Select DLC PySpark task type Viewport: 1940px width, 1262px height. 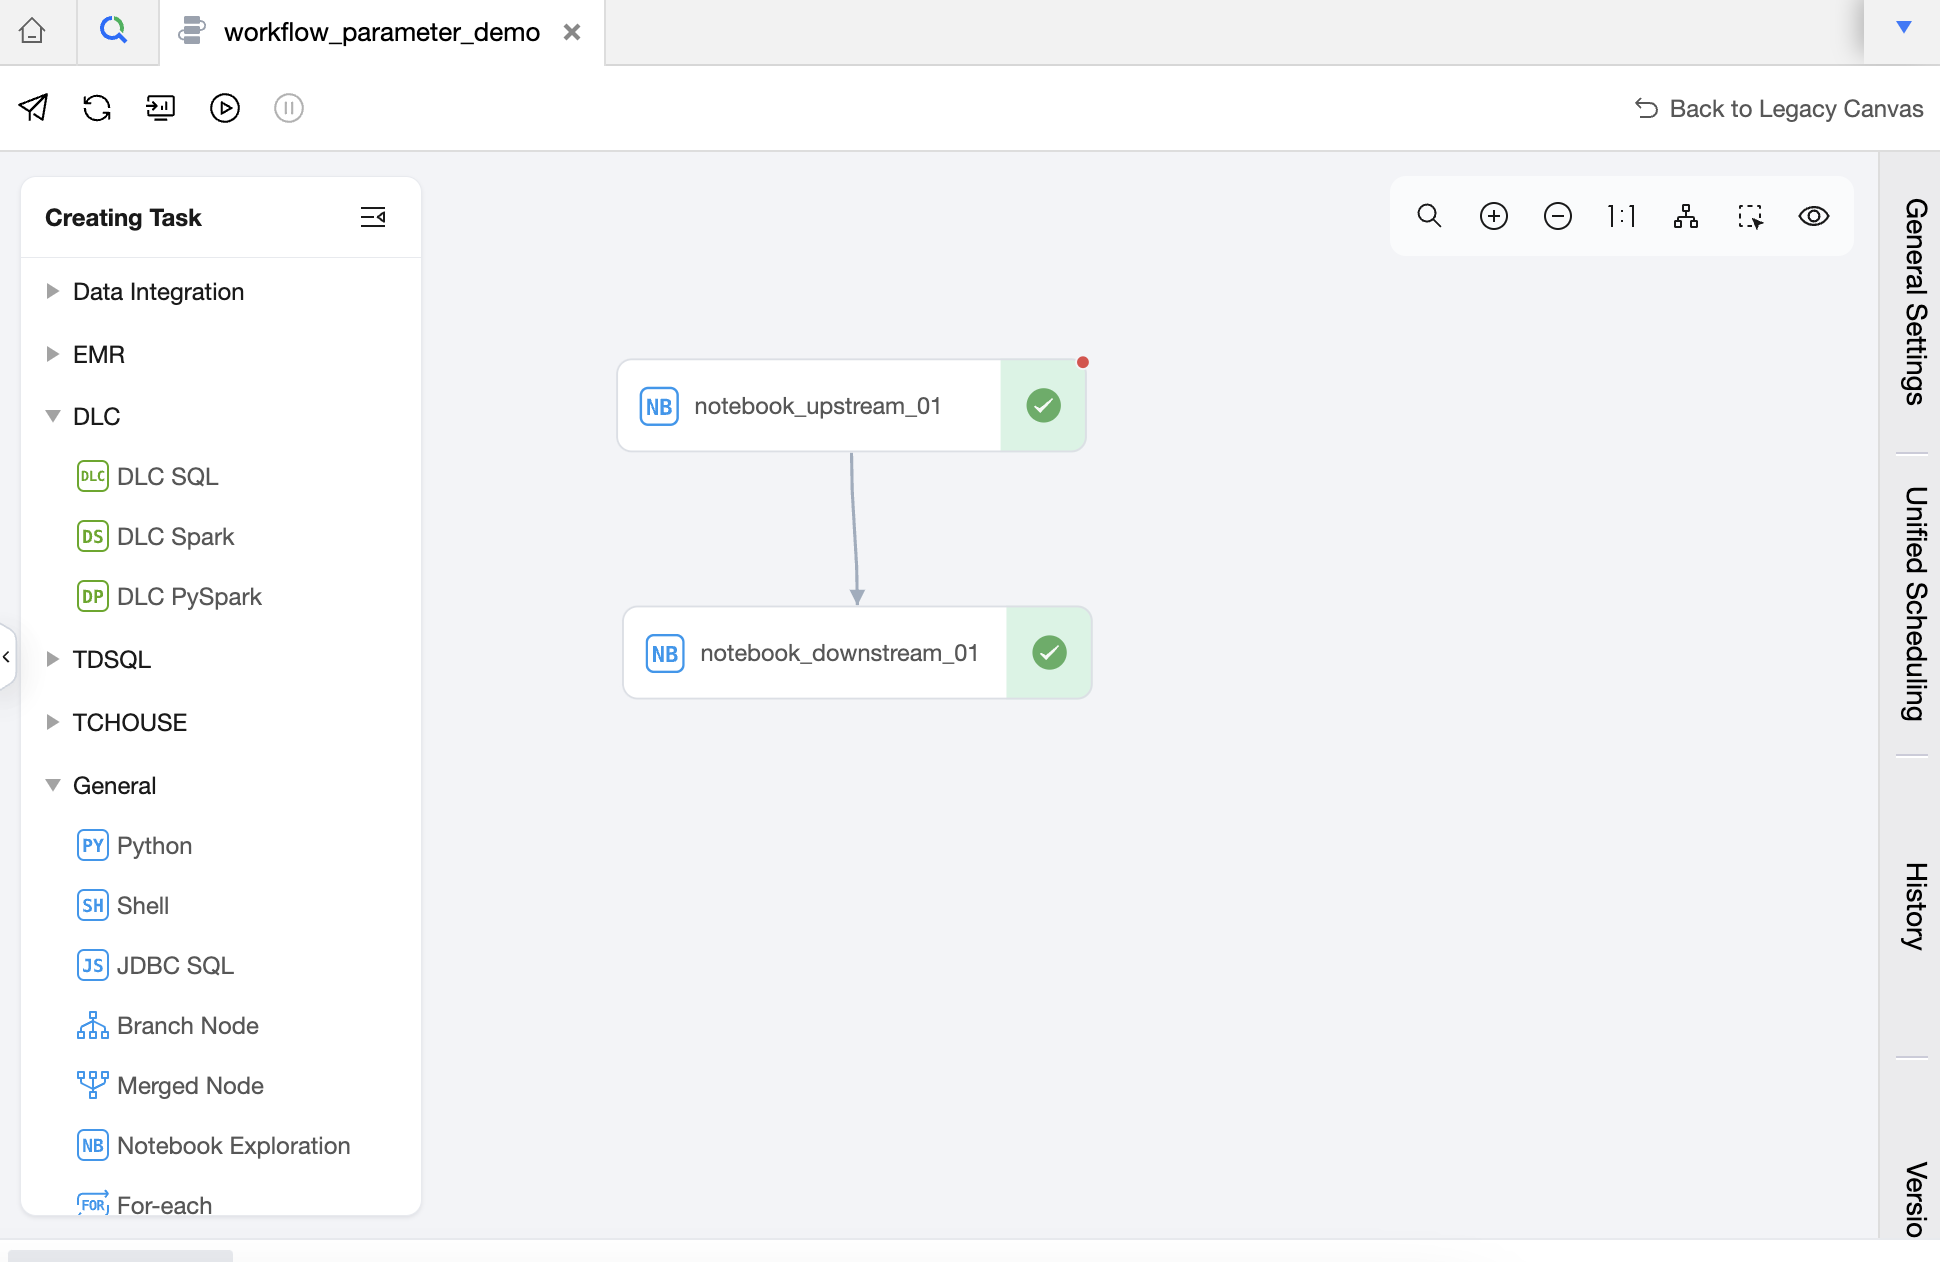pyautogui.click(x=188, y=597)
